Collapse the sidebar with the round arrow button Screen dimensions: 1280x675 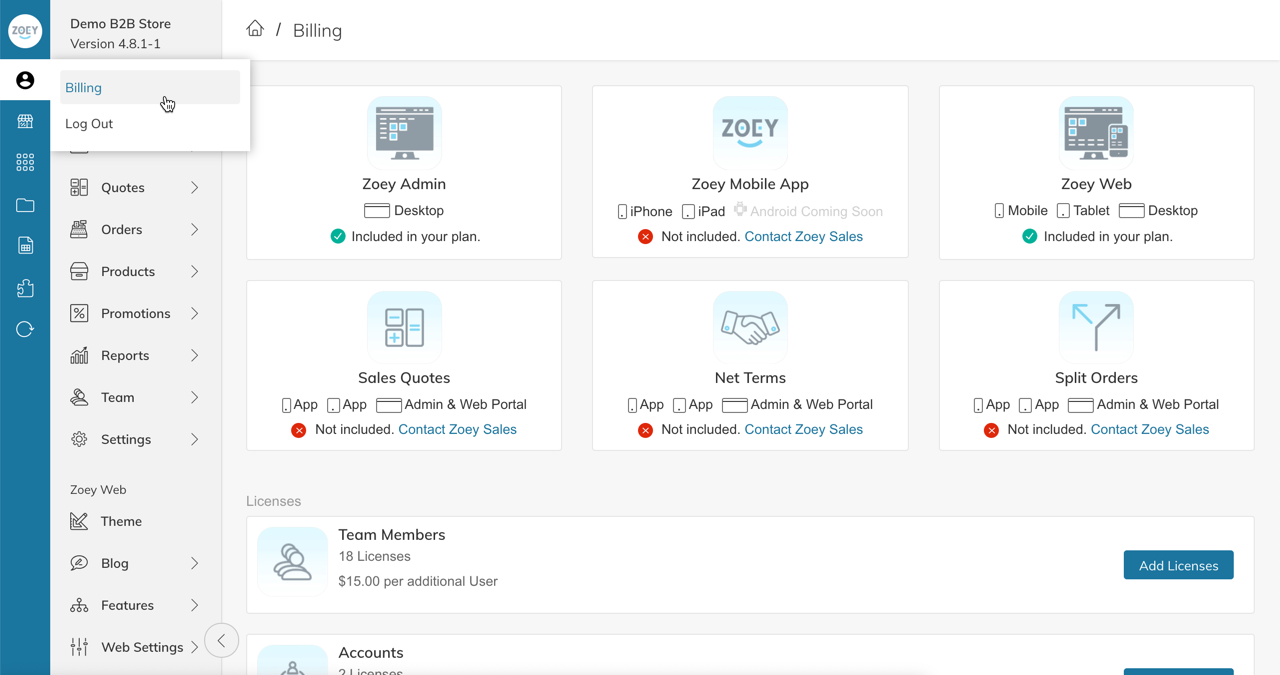click(x=221, y=640)
